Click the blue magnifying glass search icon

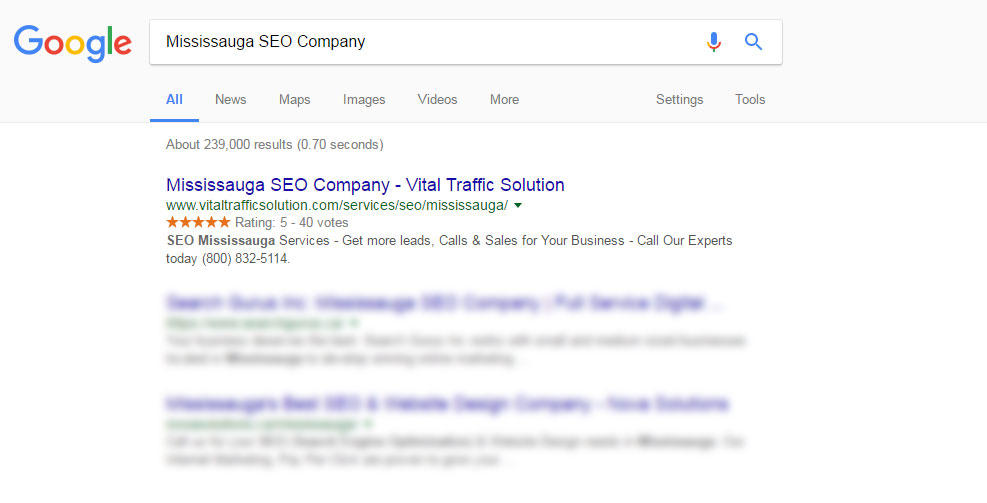tap(753, 42)
